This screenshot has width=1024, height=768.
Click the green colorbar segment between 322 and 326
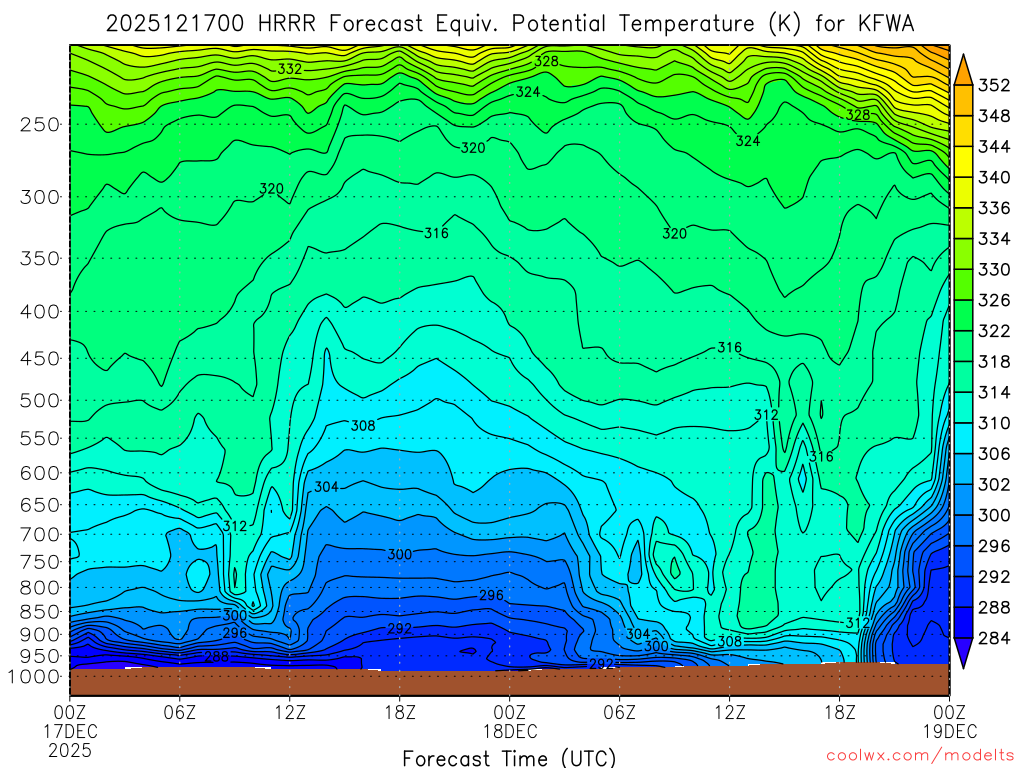click(963, 315)
